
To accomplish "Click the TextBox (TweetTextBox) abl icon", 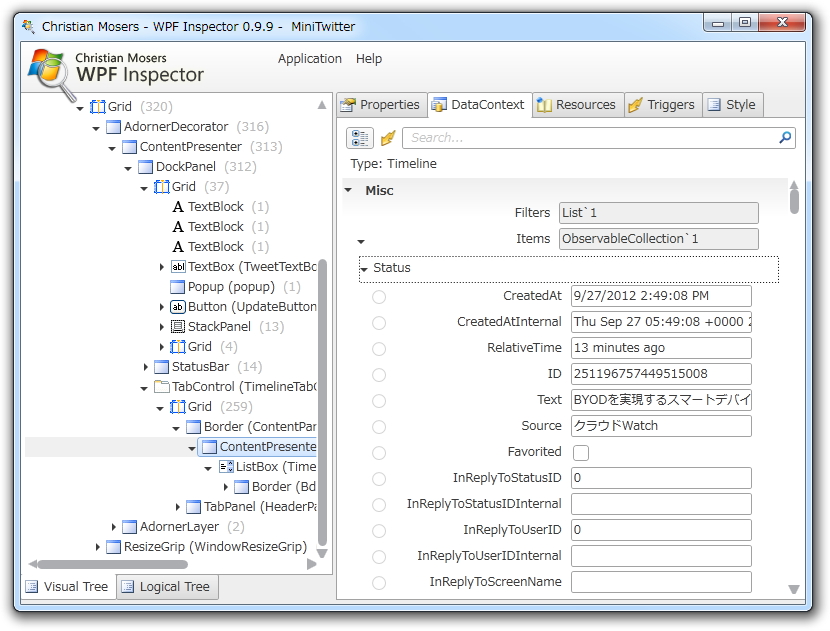I will click(178, 267).
